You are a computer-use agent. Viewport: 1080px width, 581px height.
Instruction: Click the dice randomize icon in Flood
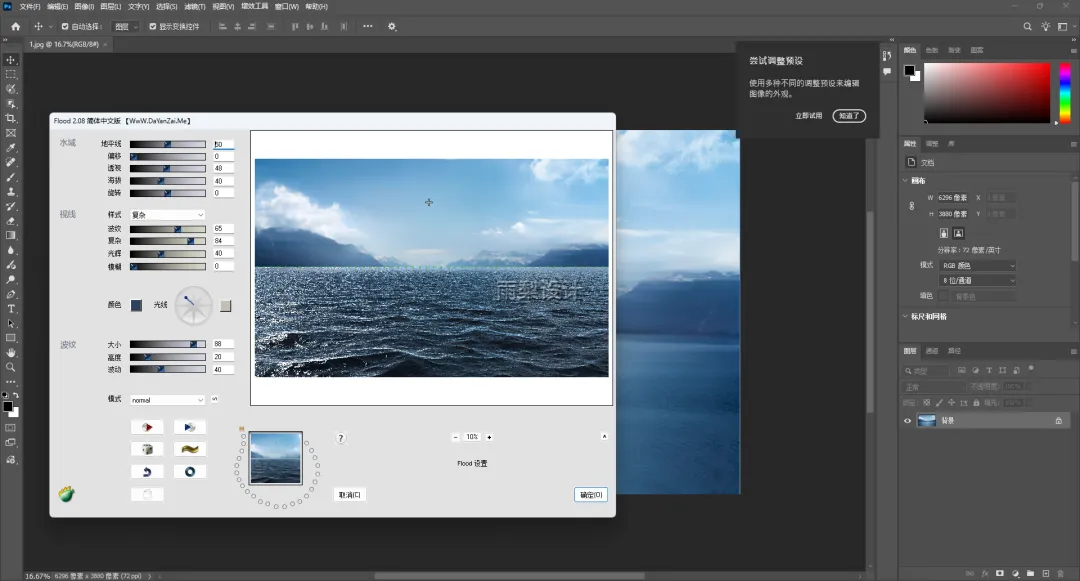(x=147, y=449)
